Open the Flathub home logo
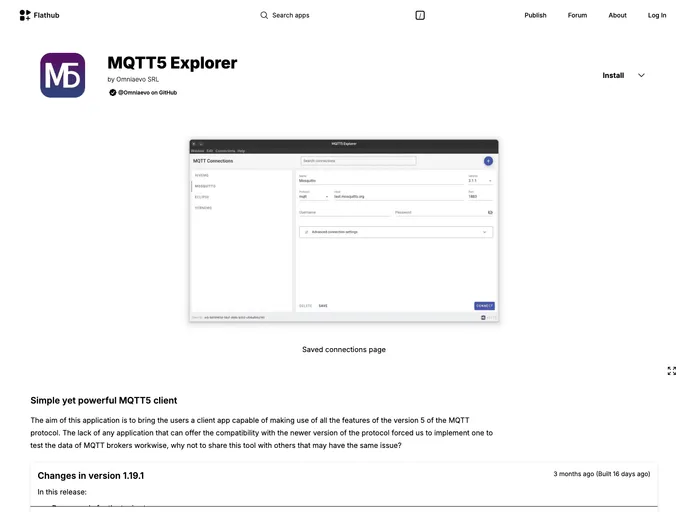 (39, 15)
